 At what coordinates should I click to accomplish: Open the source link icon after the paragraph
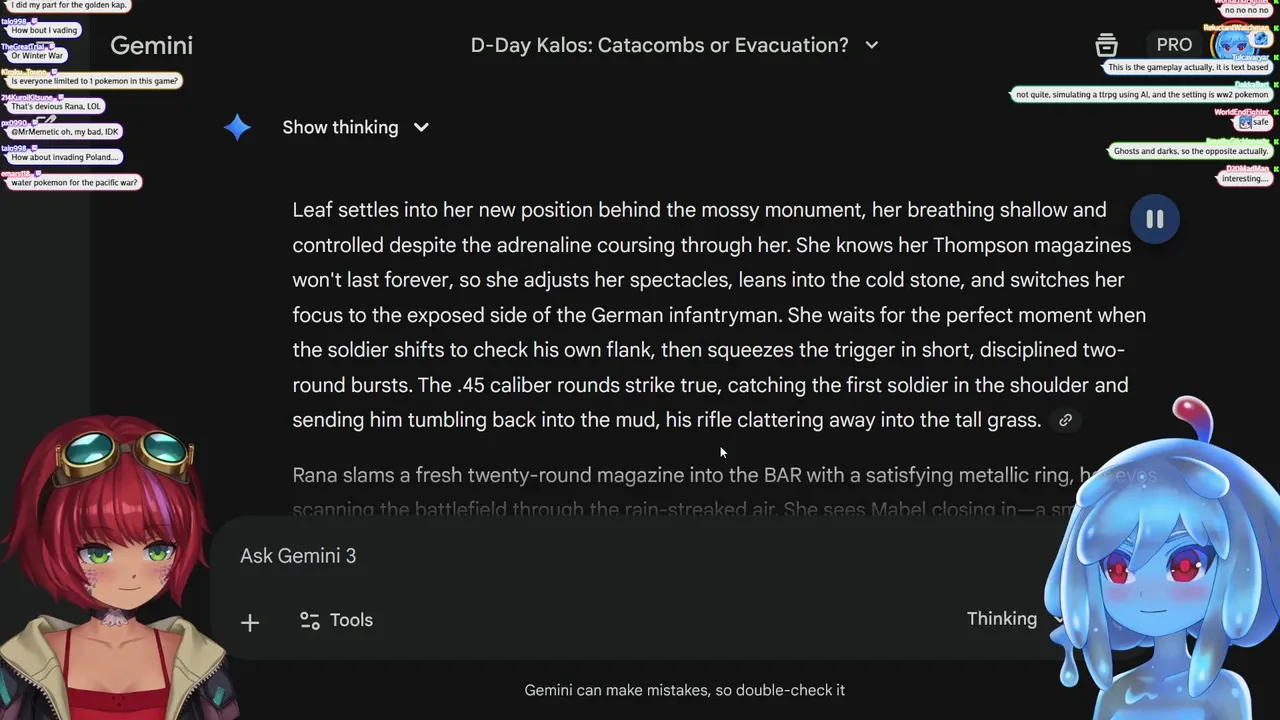(x=1065, y=421)
